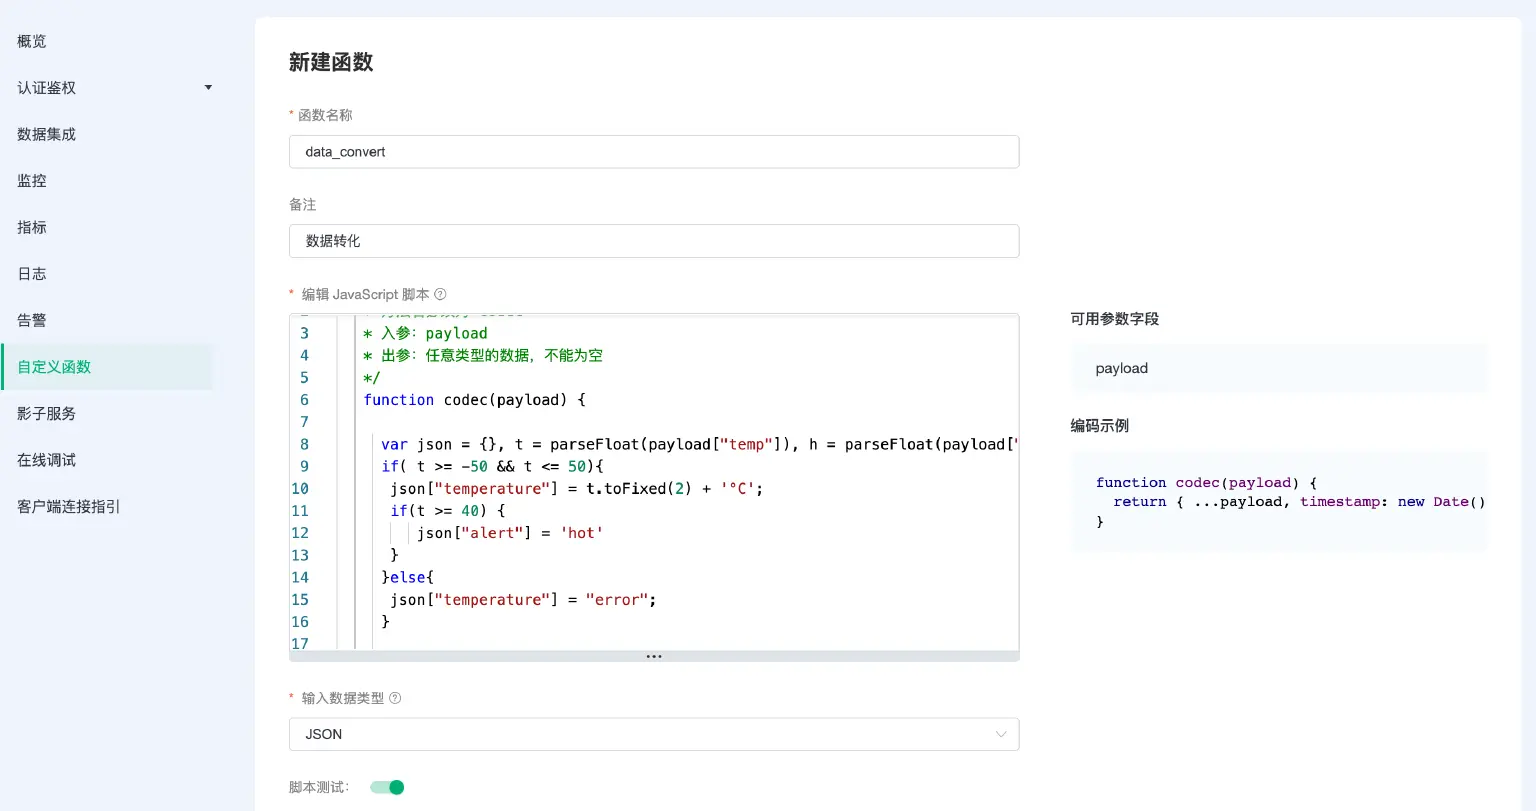Click the 函数名称 field with data_convert
This screenshot has width=1536, height=811.
(653, 152)
